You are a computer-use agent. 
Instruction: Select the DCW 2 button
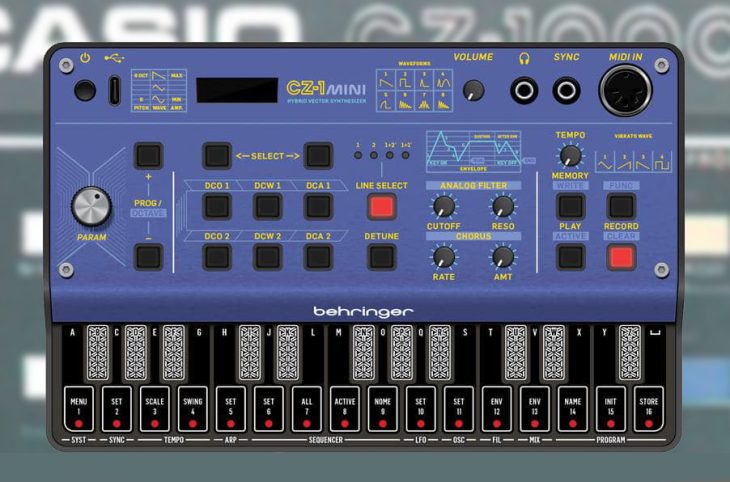268,257
